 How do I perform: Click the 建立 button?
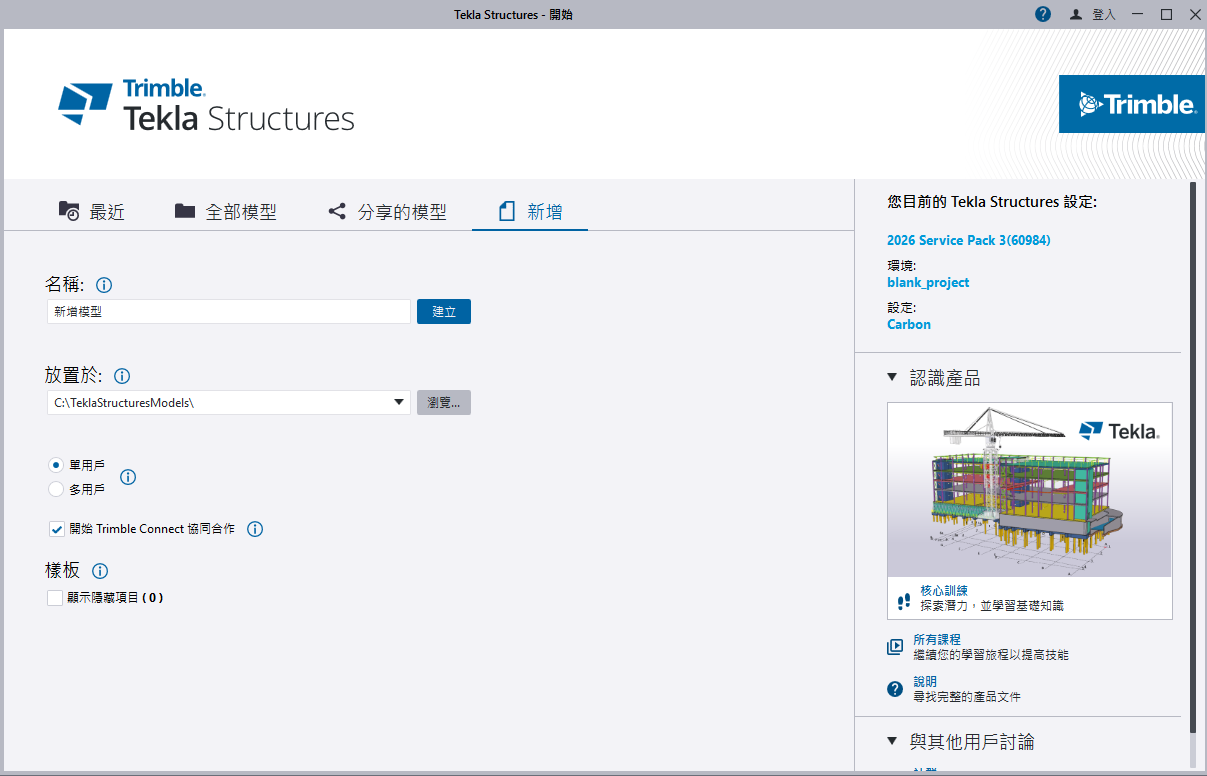[x=444, y=312]
